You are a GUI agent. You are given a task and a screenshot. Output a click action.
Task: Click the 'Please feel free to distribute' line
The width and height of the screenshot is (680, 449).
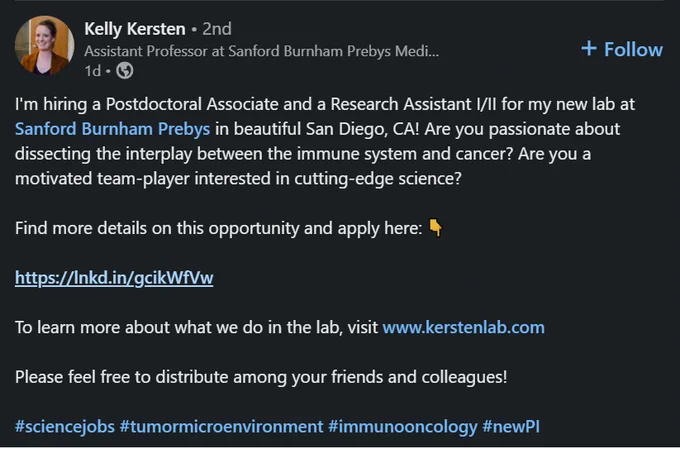[x=261, y=377]
